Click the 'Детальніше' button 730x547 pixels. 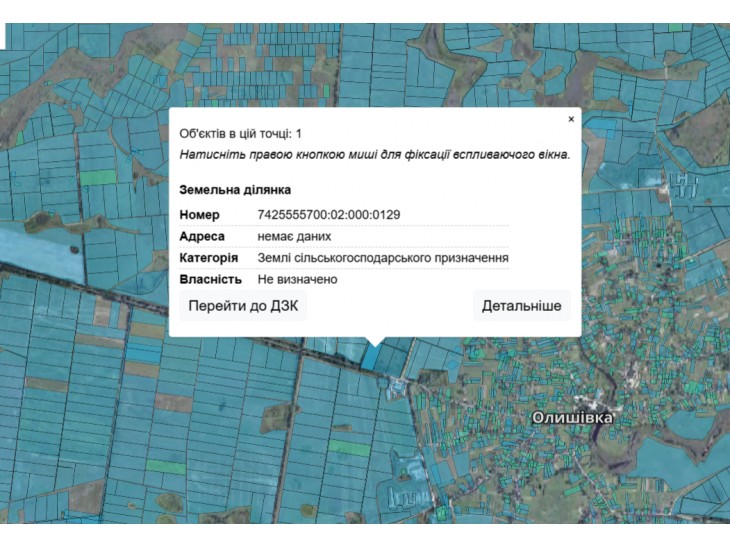[521, 306]
